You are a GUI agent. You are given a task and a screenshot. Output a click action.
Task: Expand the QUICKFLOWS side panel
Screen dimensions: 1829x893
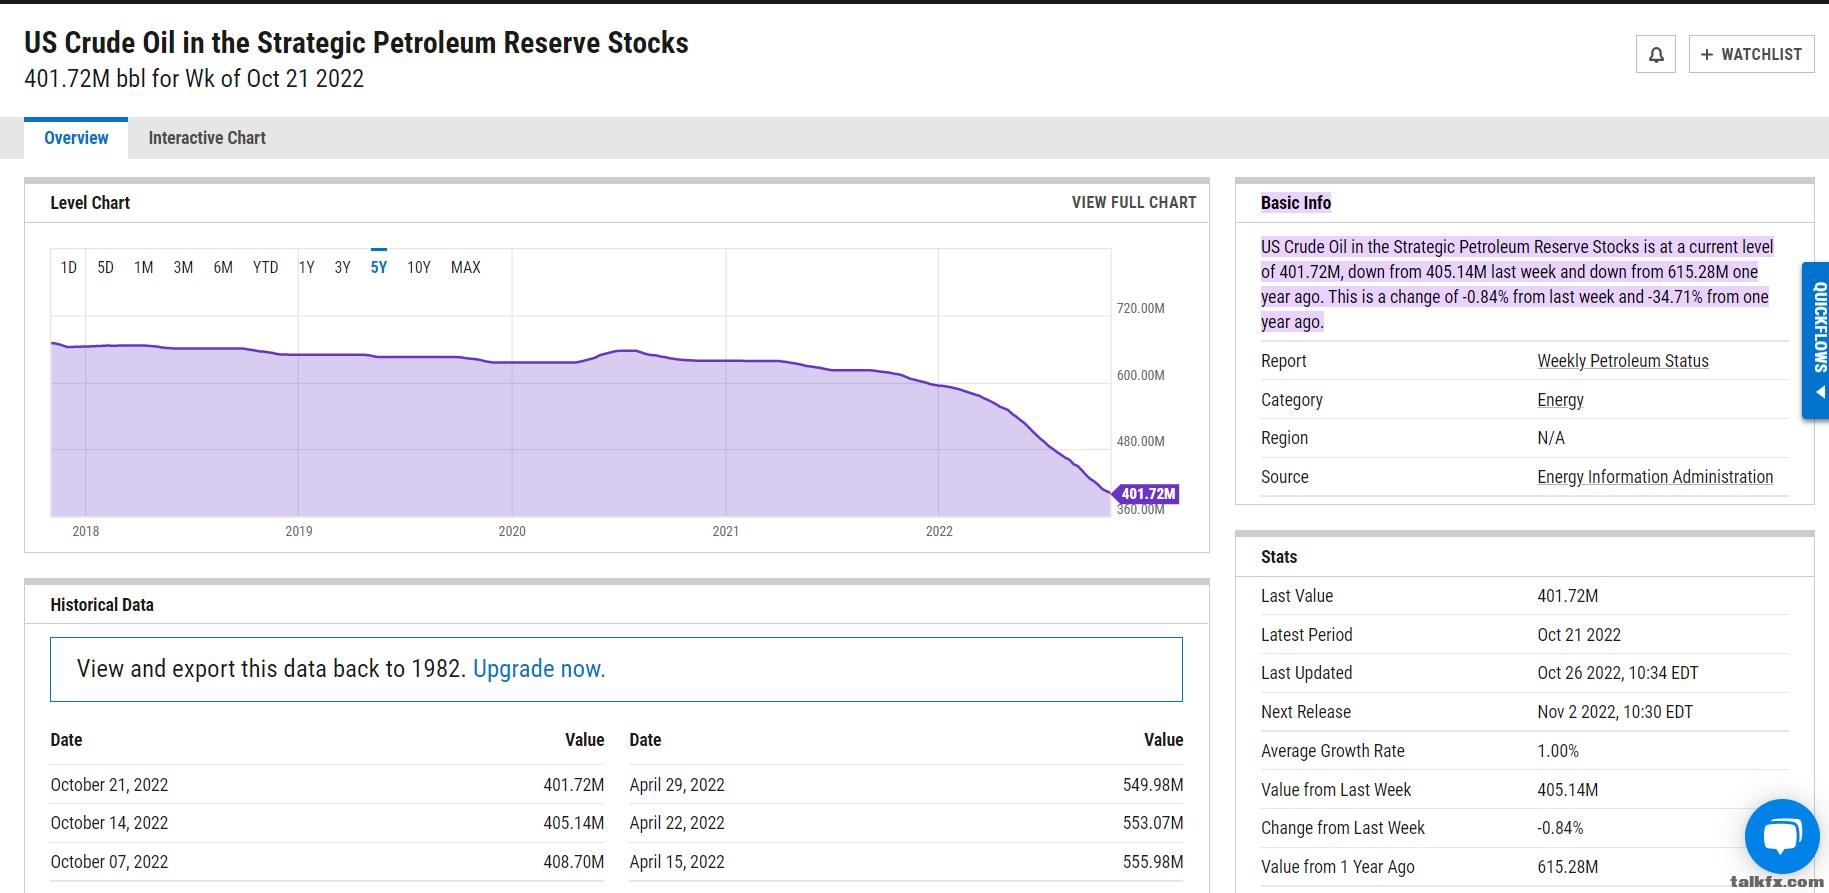point(1816,340)
